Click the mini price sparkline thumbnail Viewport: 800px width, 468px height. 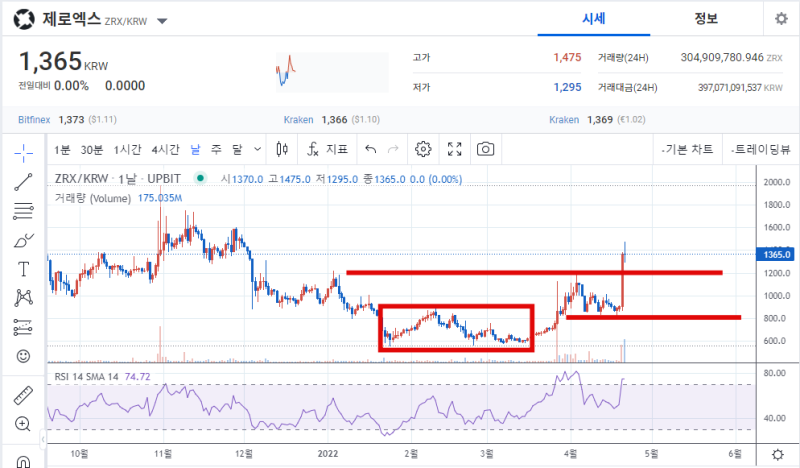[332, 72]
